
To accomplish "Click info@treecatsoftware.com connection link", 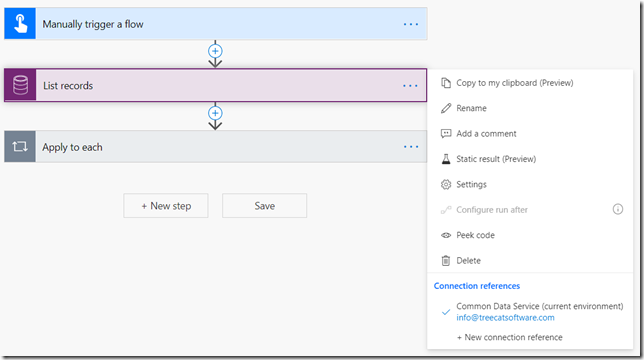I will pyautogui.click(x=505, y=317).
